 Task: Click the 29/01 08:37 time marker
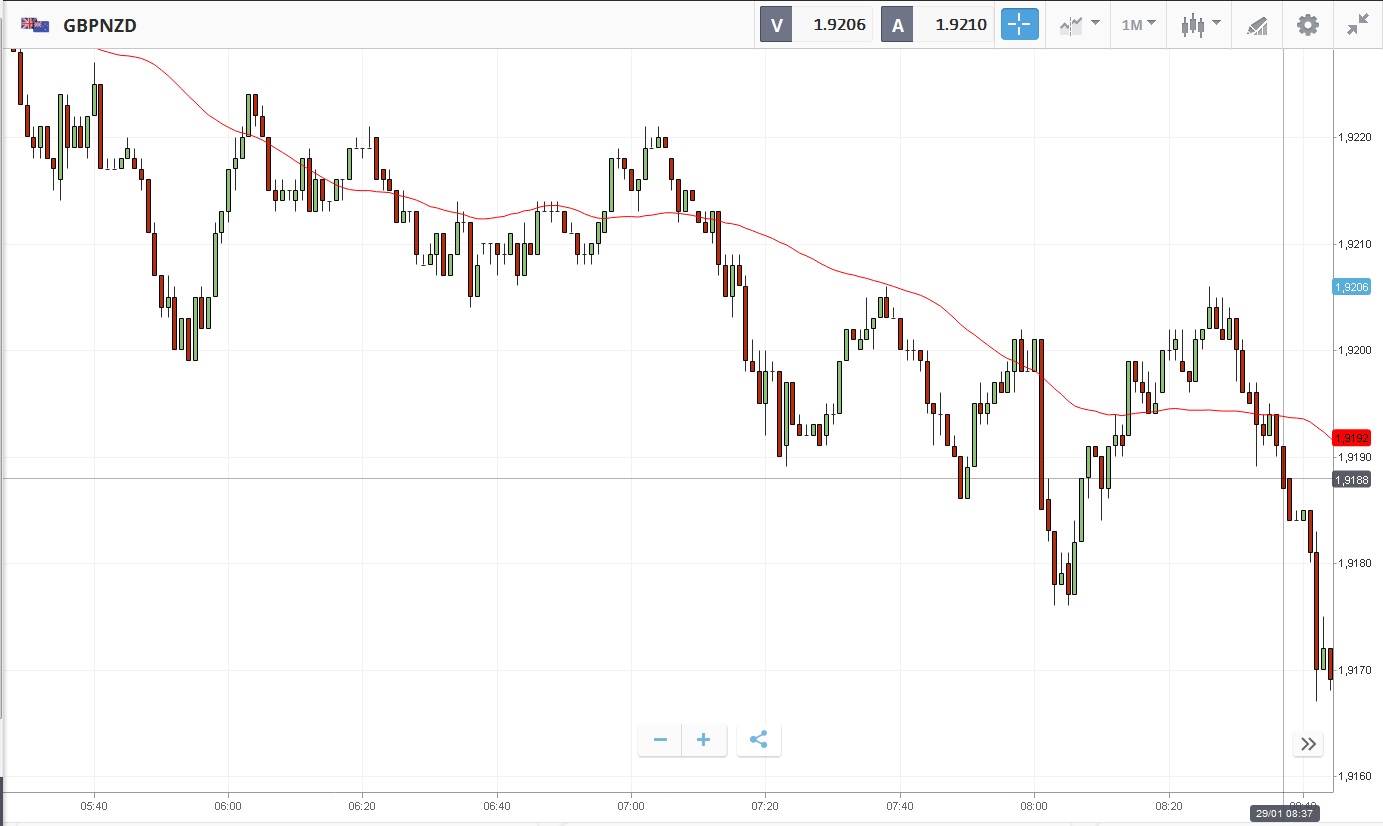coord(1284,814)
